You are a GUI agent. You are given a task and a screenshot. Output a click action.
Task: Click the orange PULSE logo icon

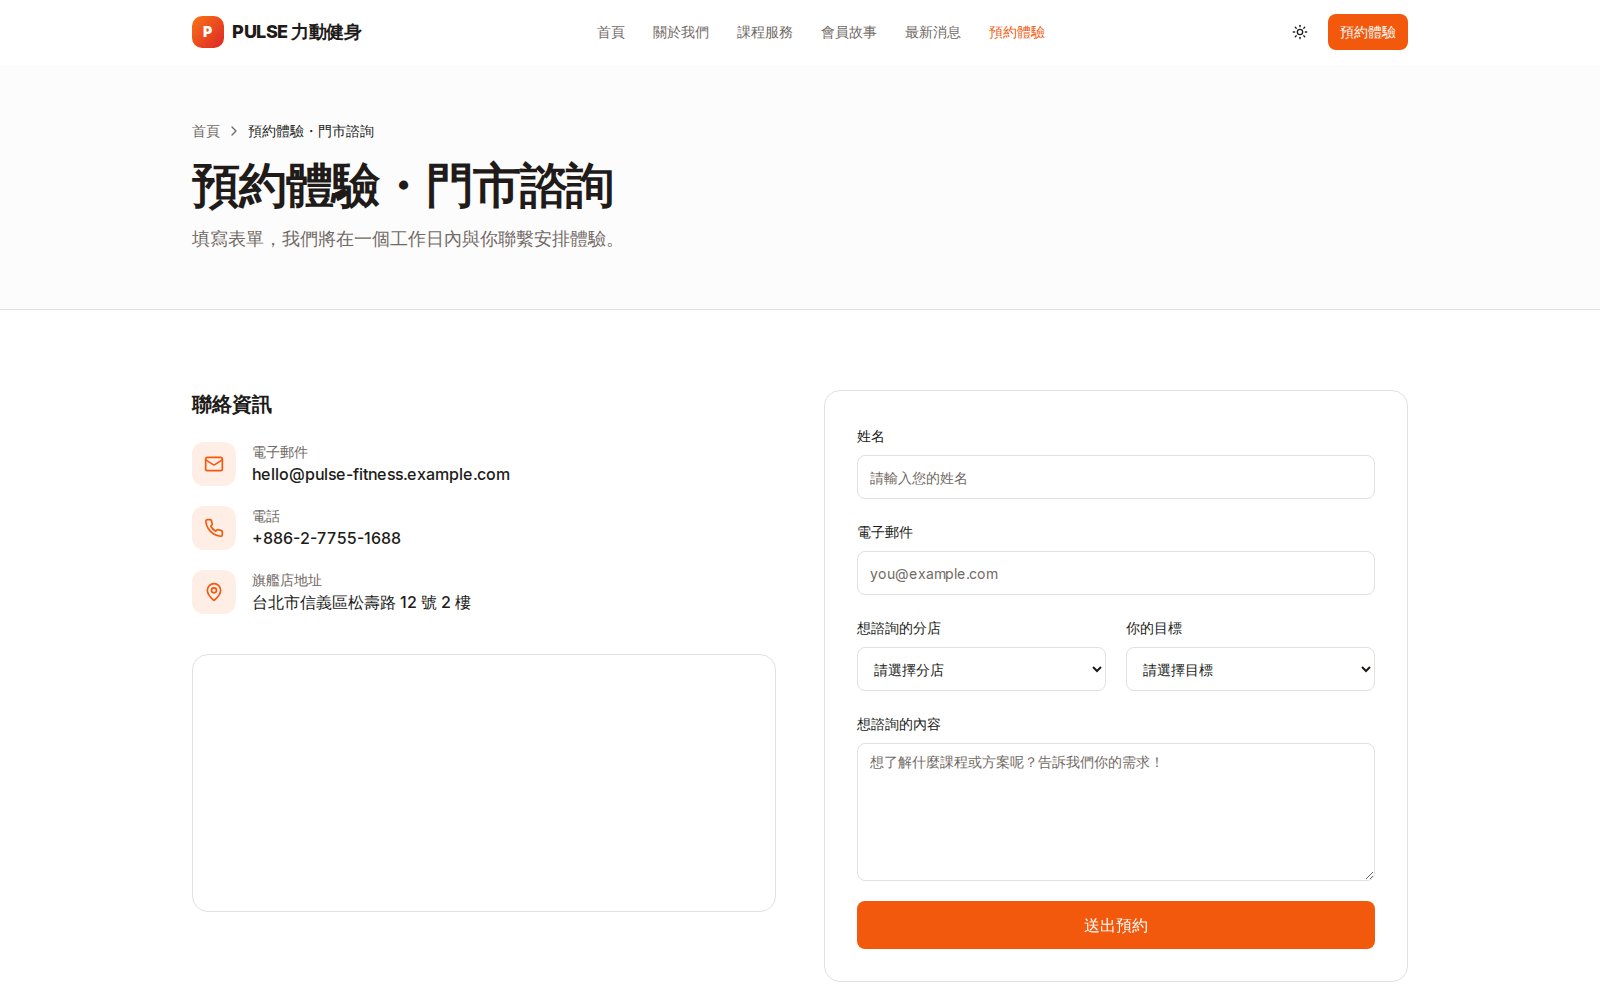(x=208, y=32)
